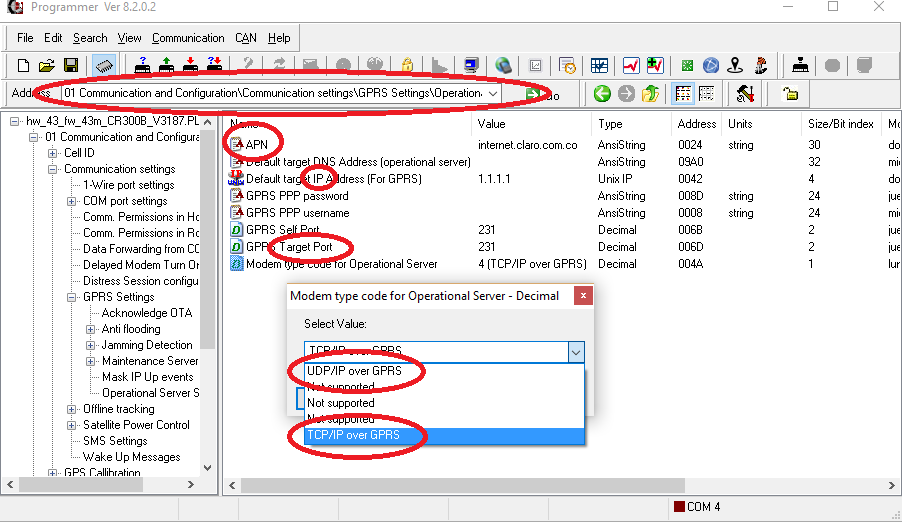Viewport: 902px width, 522px height.
Task: Click the map location pin toolbar icon
Action: click(x=735, y=65)
